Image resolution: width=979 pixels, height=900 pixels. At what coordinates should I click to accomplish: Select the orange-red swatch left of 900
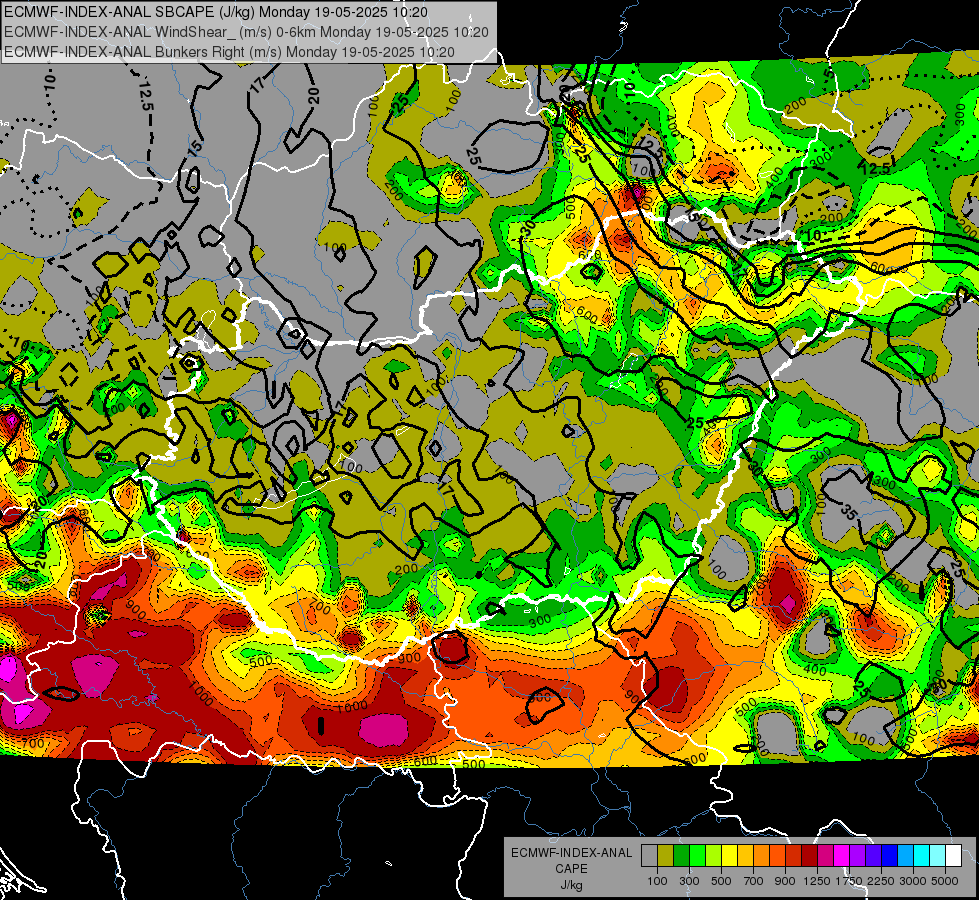point(777,855)
